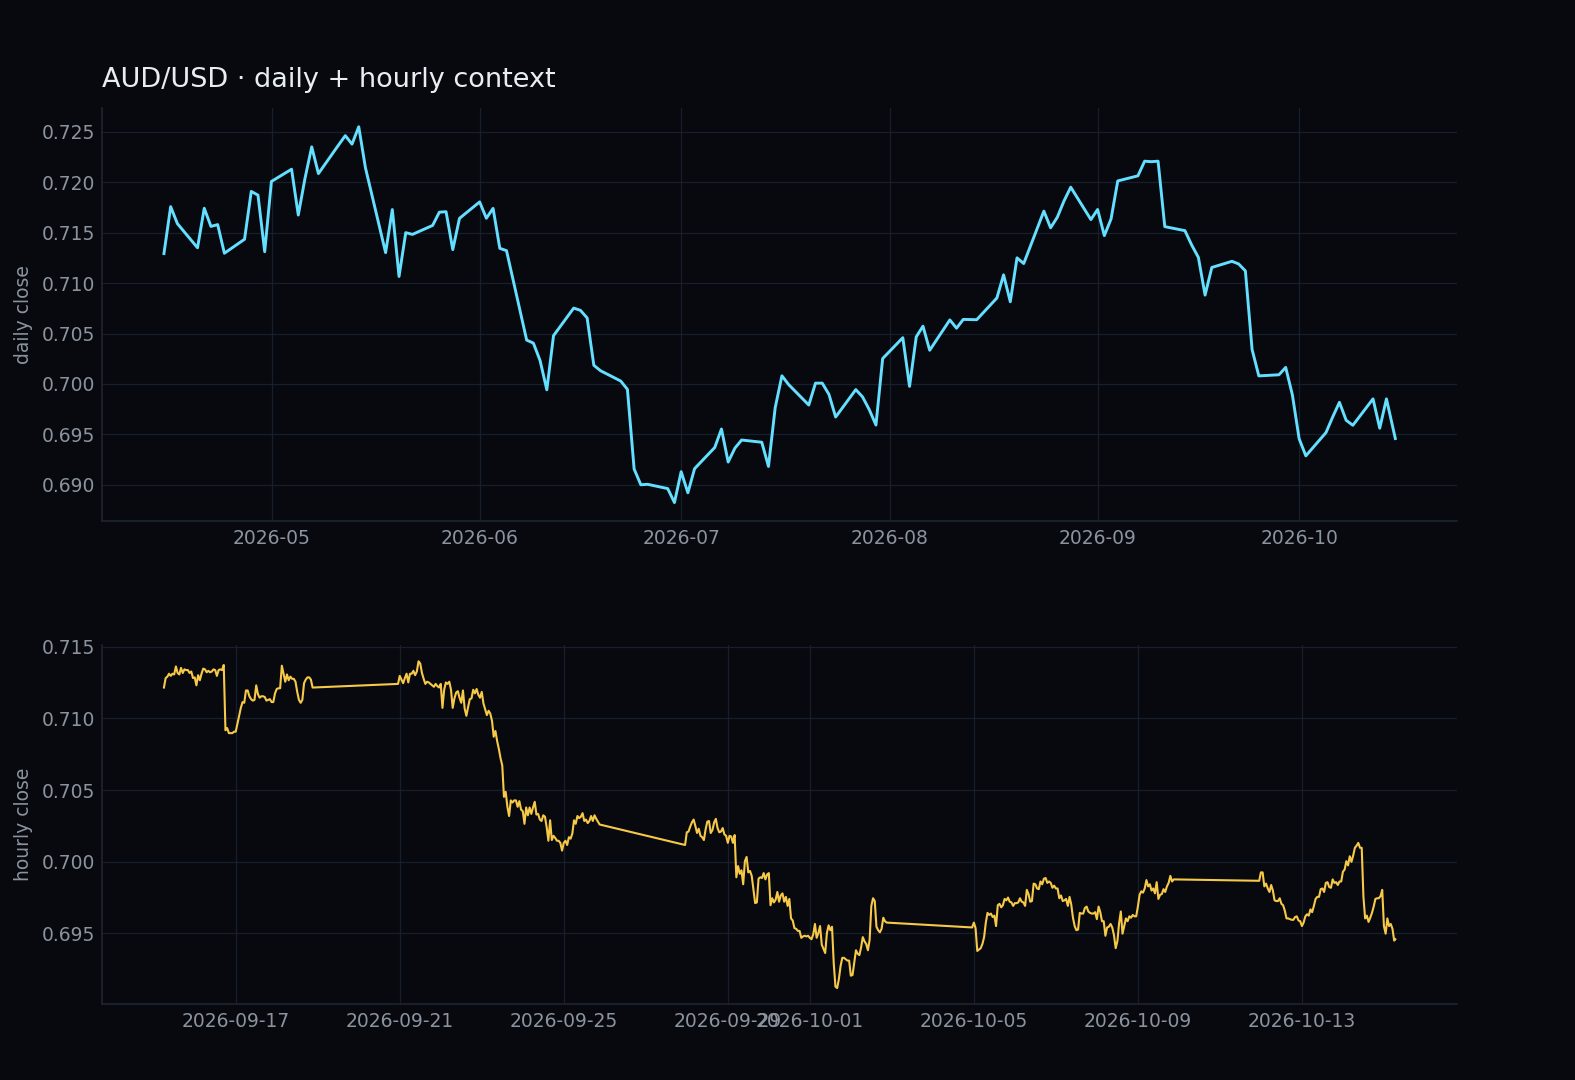Click the 0.715 tick on hourly close axis
The width and height of the screenshot is (1575, 1080).
pos(68,647)
